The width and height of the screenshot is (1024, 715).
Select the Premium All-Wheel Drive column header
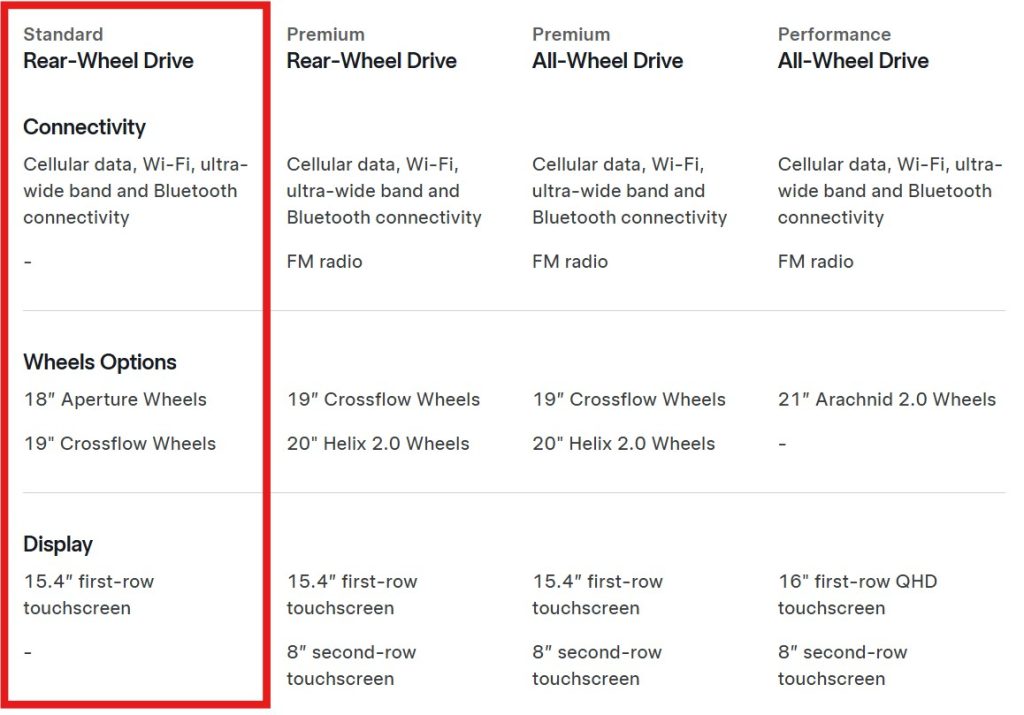[607, 49]
